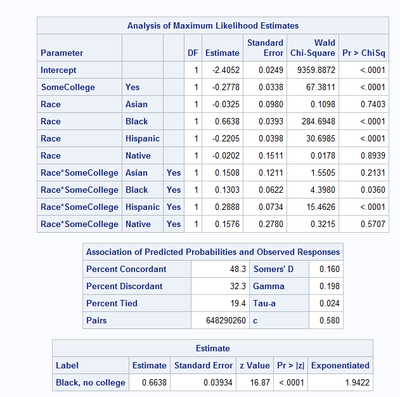Viewport: 400px width, 397px height.
Task: Select the Pr > |z| column header
Action: click(x=291, y=366)
